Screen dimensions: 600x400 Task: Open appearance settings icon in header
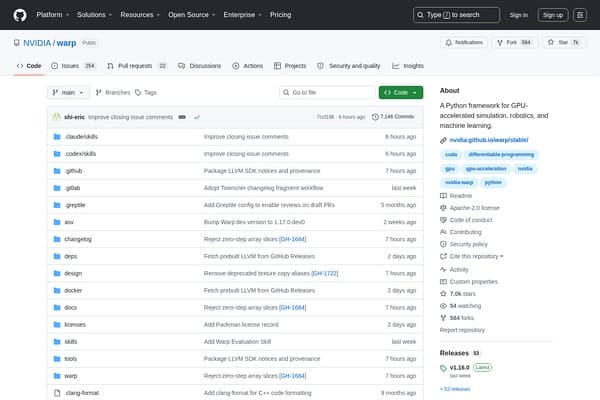pos(580,15)
